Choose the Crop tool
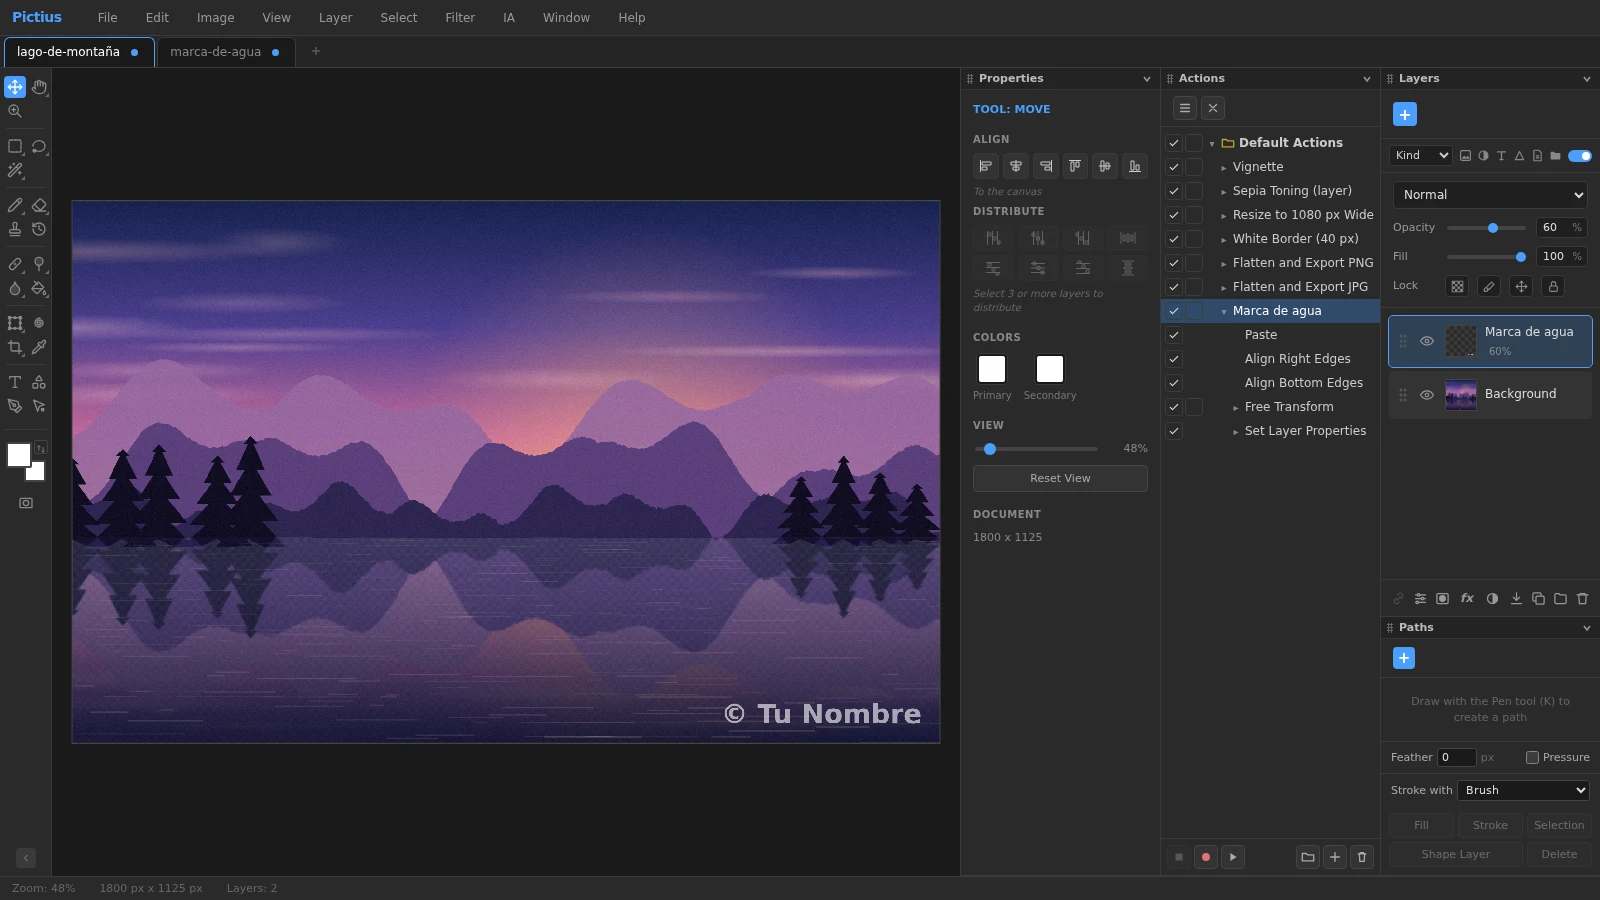 (15, 347)
